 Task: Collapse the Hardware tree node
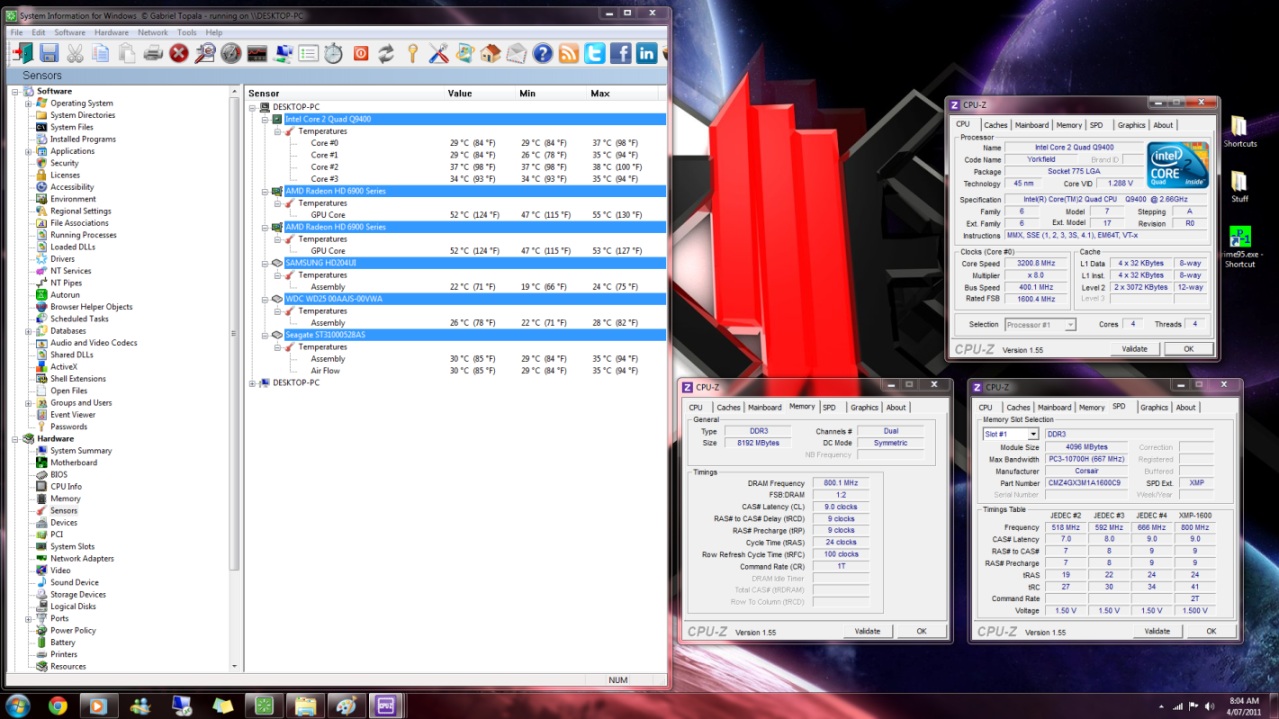pos(16,439)
